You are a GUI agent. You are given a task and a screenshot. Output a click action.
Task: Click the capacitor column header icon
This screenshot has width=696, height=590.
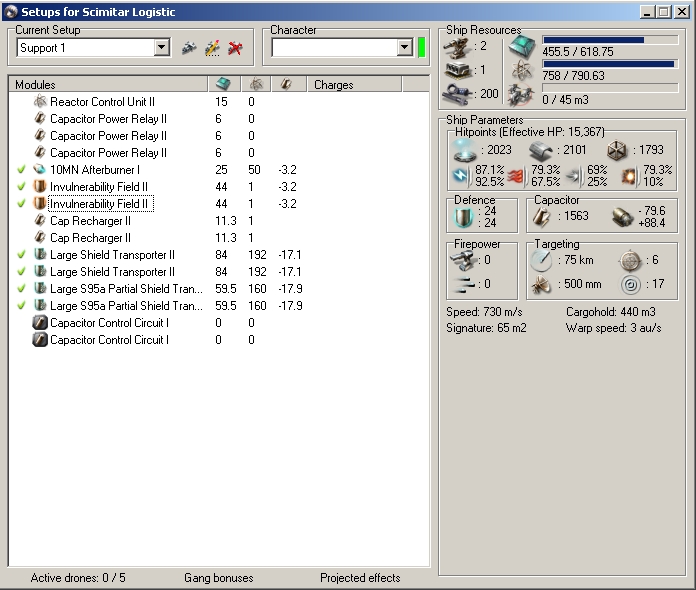[x=289, y=84]
